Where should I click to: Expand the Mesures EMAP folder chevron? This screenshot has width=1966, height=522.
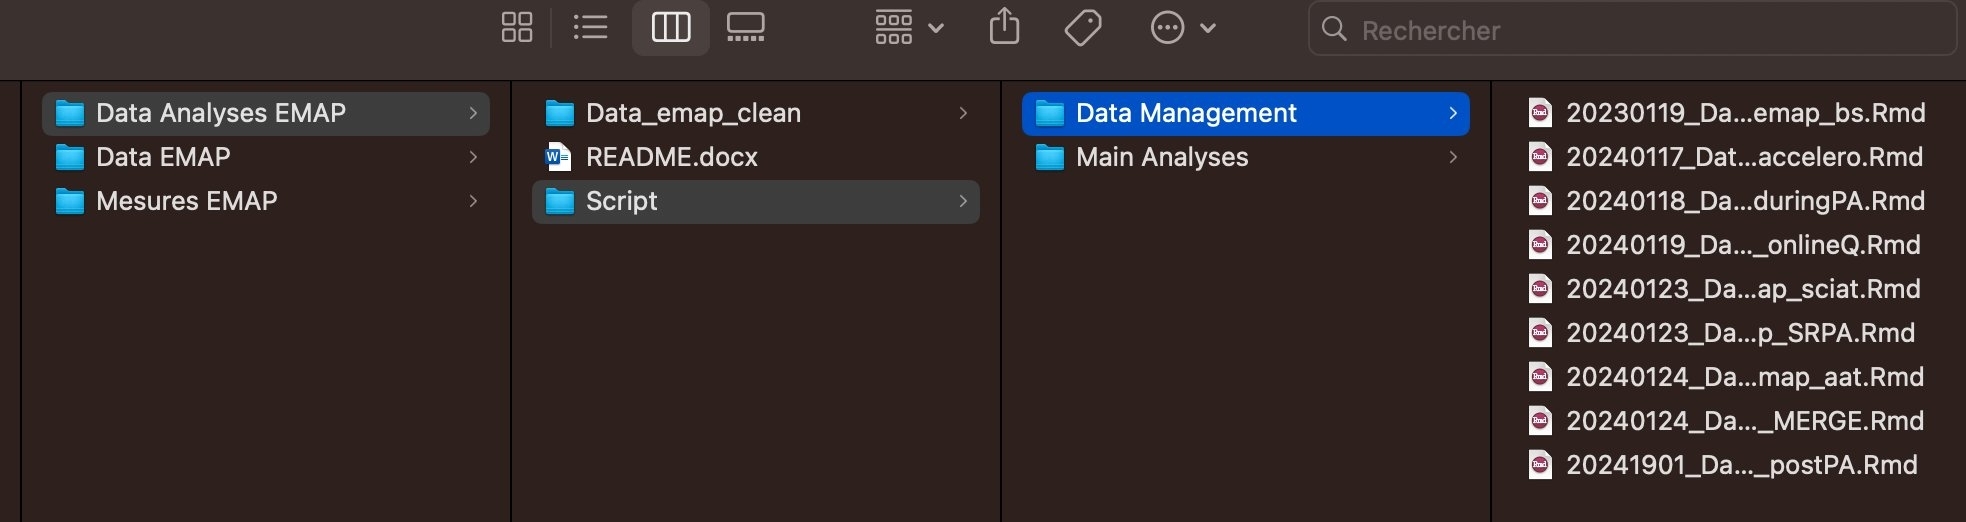coord(473,201)
